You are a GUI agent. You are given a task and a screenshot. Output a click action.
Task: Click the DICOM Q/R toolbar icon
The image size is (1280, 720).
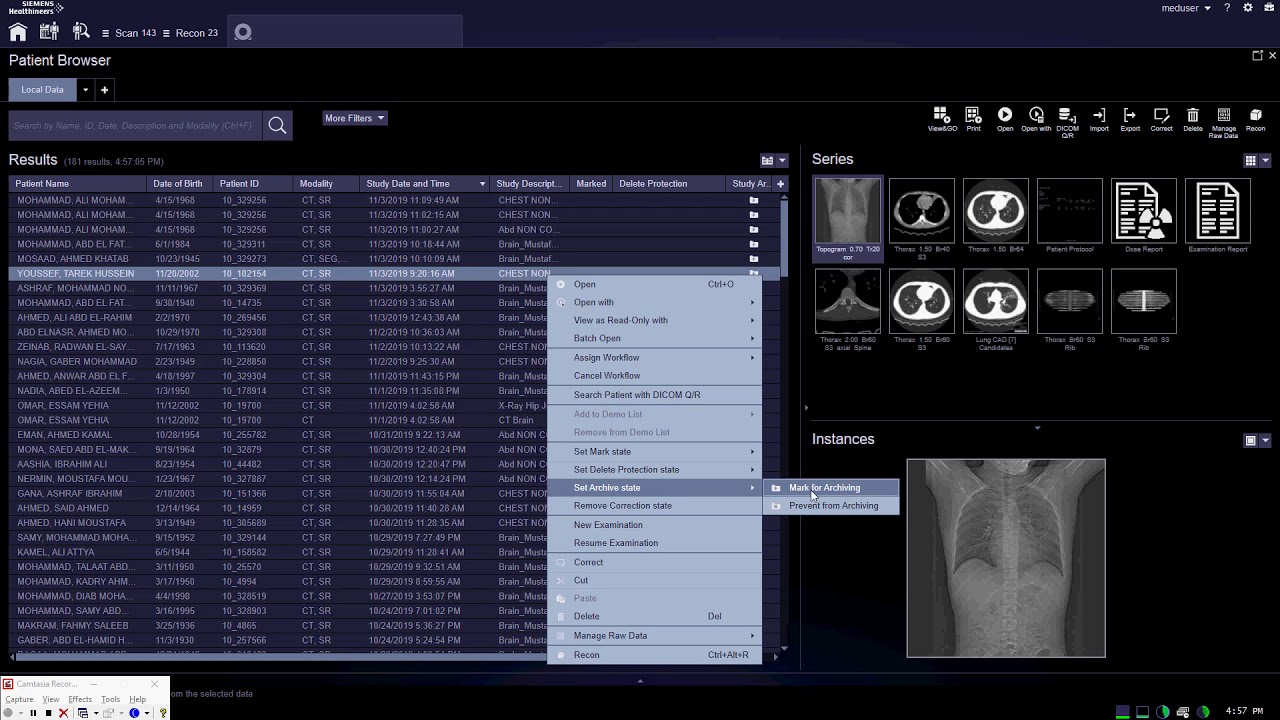tap(1067, 122)
